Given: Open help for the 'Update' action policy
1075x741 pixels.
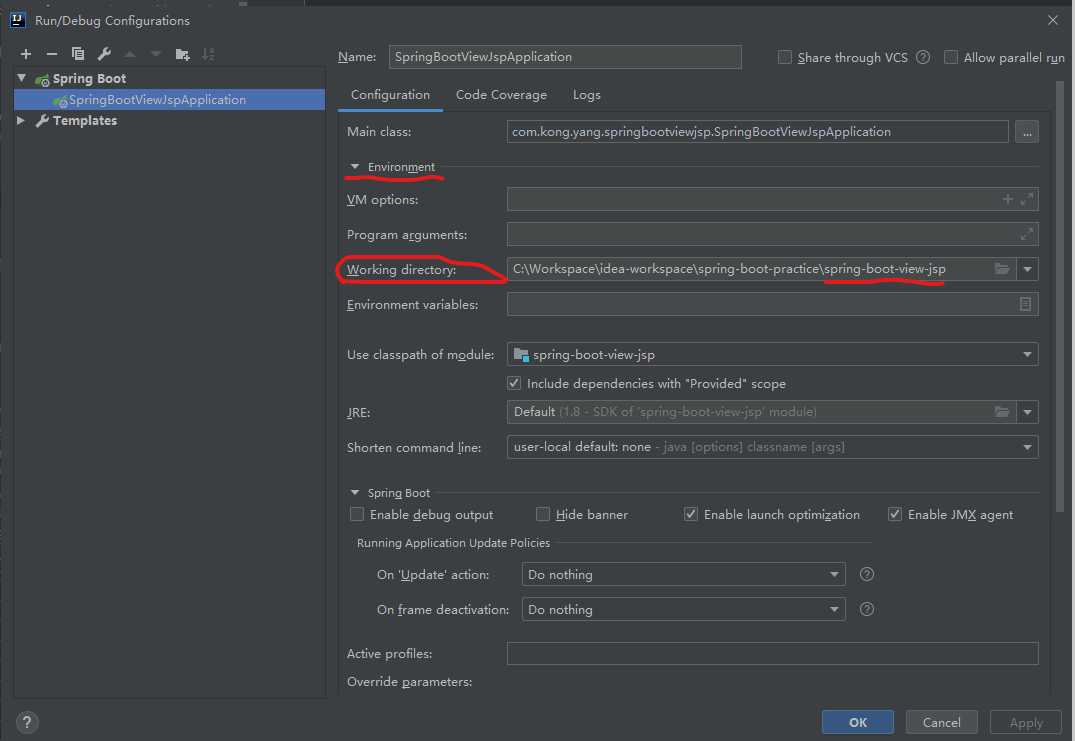Looking at the screenshot, I should pyautogui.click(x=867, y=574).
